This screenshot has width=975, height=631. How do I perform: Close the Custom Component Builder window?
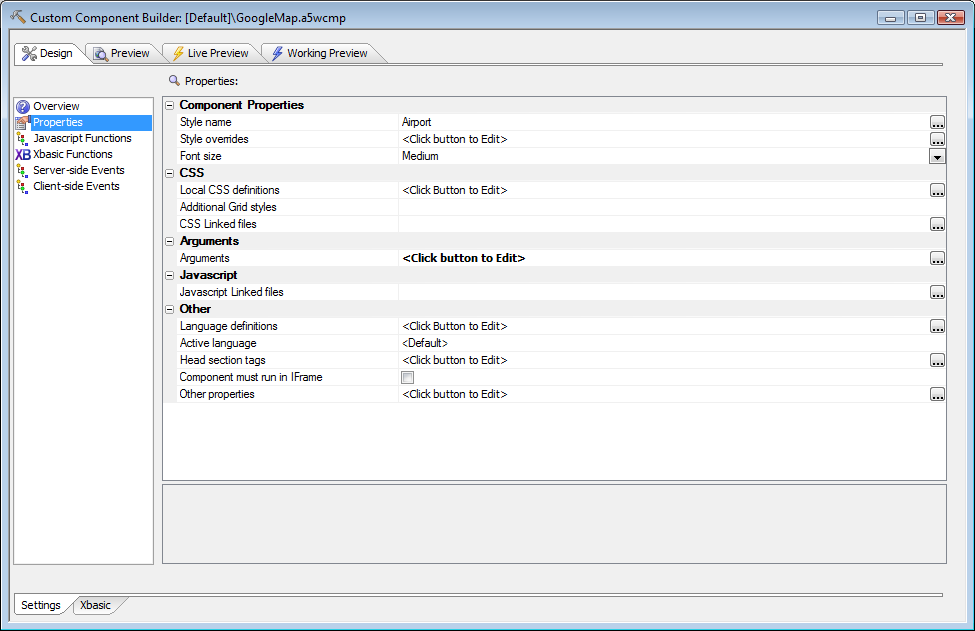click(951, 17)
